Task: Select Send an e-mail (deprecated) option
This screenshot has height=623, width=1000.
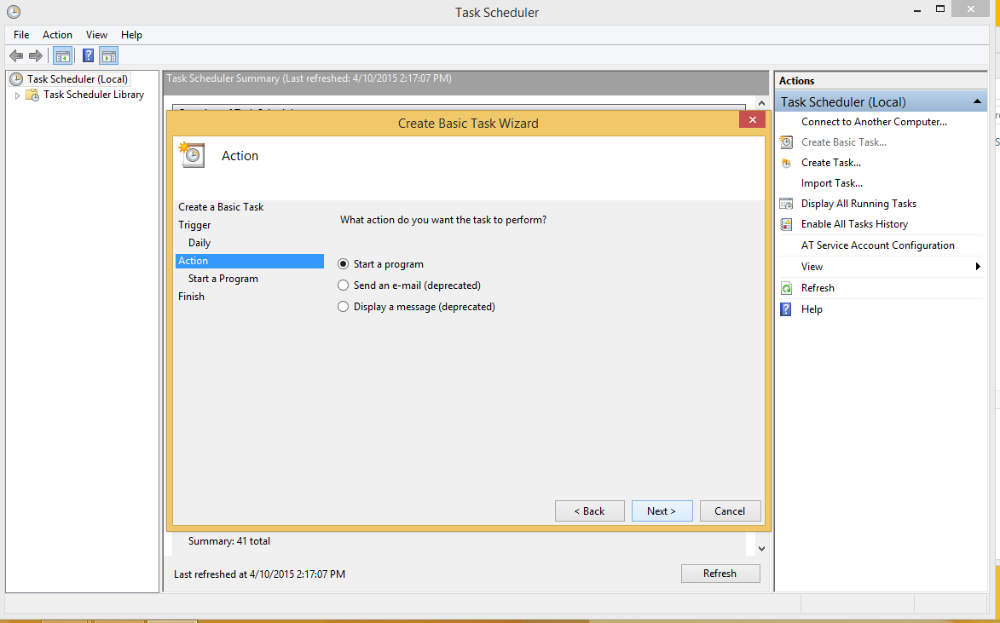Action: pyautogui.click(x=343, y=285)
